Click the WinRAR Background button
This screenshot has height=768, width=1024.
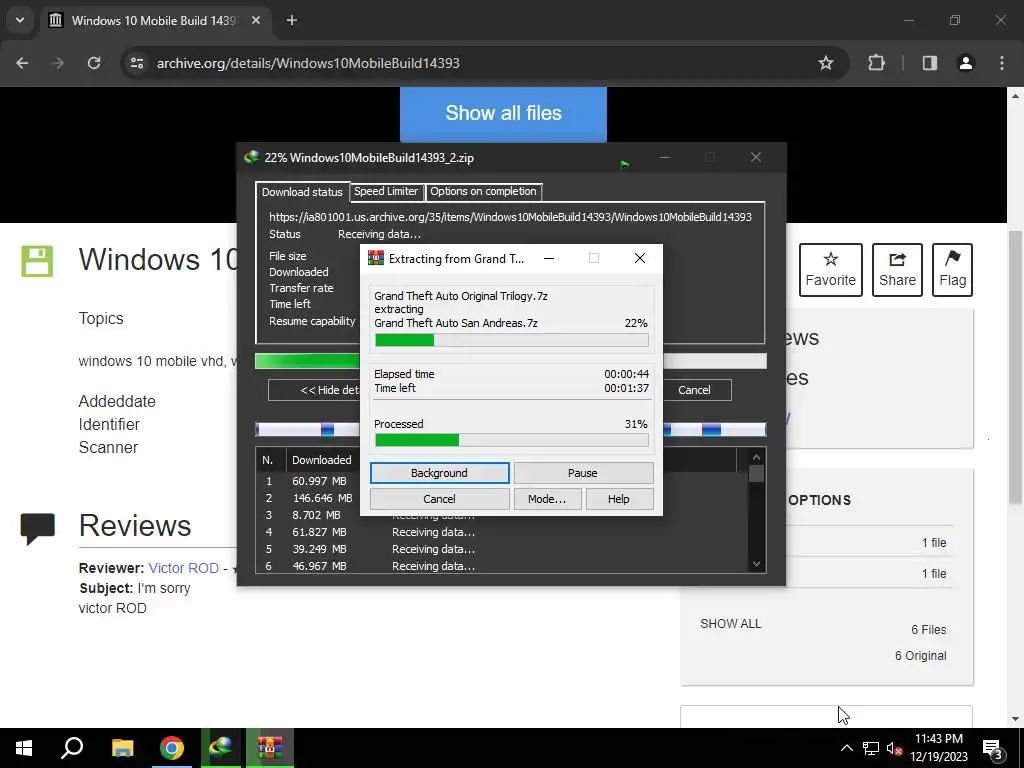click(440, 473)
